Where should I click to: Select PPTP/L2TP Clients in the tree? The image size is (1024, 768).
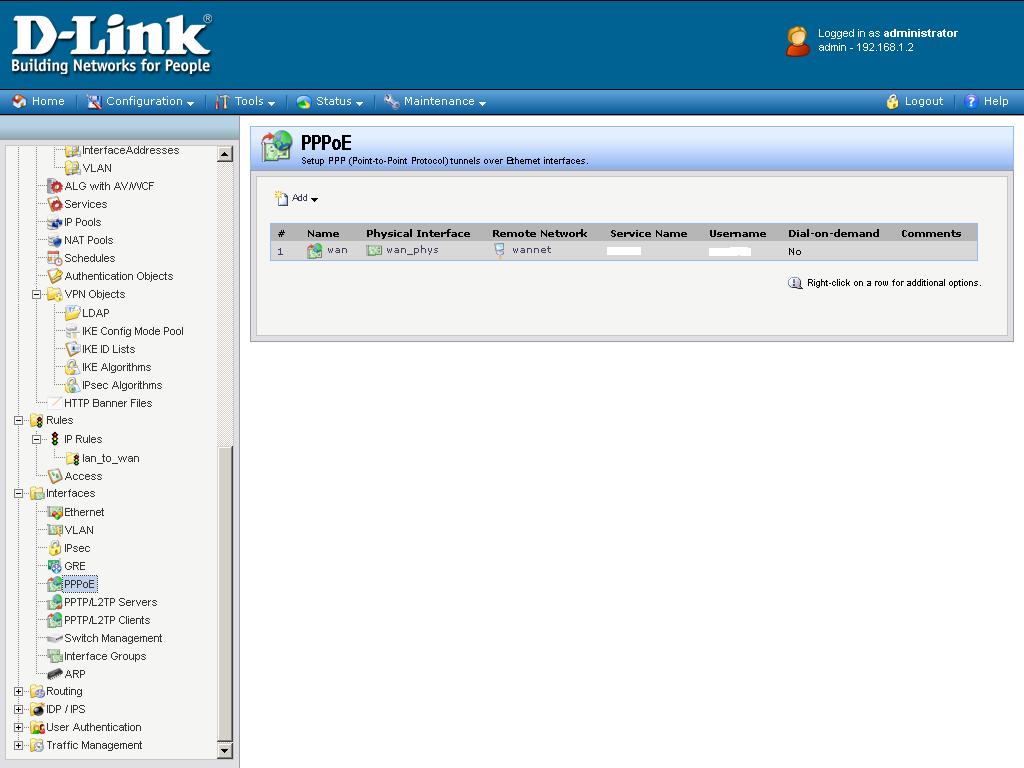[x=107, y=620]
